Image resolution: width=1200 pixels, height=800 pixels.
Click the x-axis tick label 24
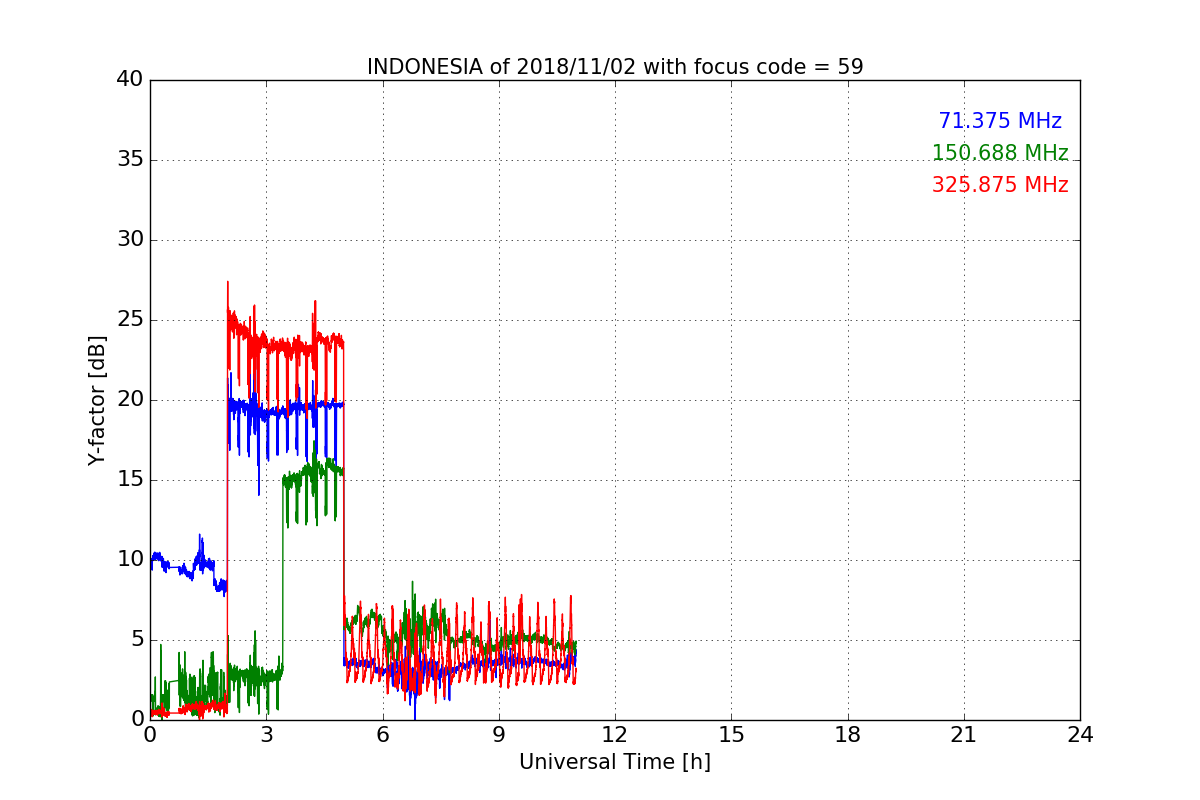[x=1080, y=735]
